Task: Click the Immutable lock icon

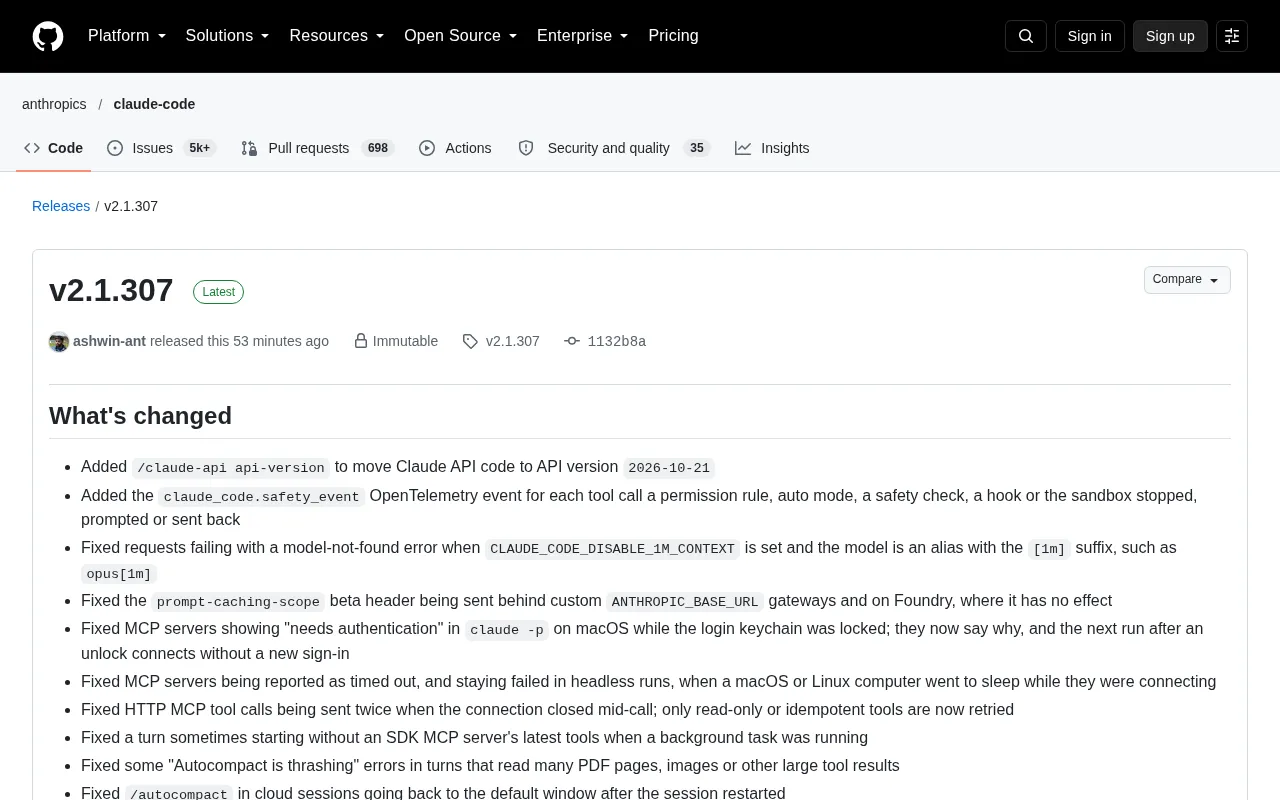Action: point(361,341)
